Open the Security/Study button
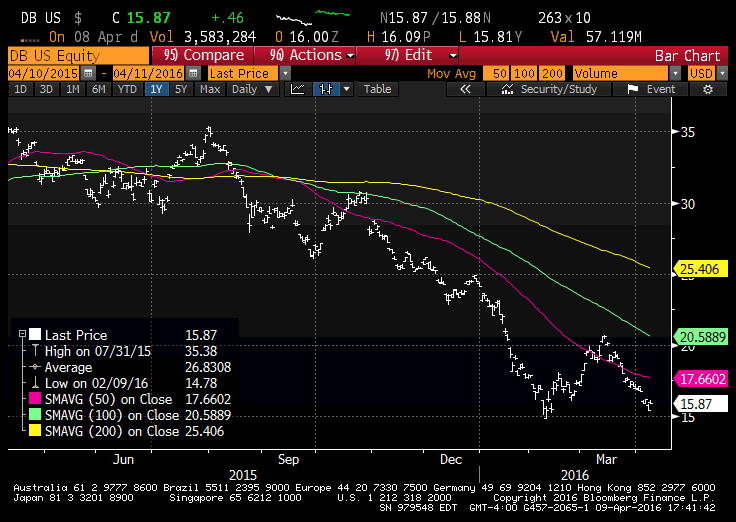736x522 pixels. coord(549,89)
